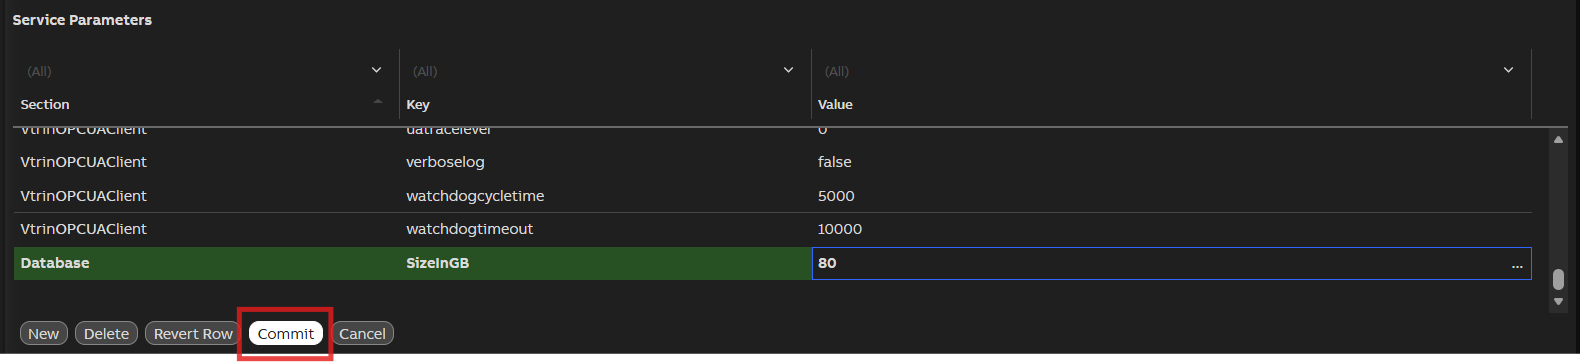The height and width of the screenshot is (362, 1580).
Task: Click the scroll down arrow of the table
Action: tap(1558, 301)
